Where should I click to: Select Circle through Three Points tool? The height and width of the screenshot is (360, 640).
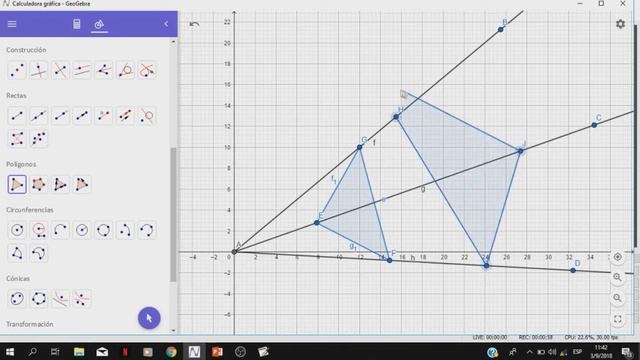(104, 230)
